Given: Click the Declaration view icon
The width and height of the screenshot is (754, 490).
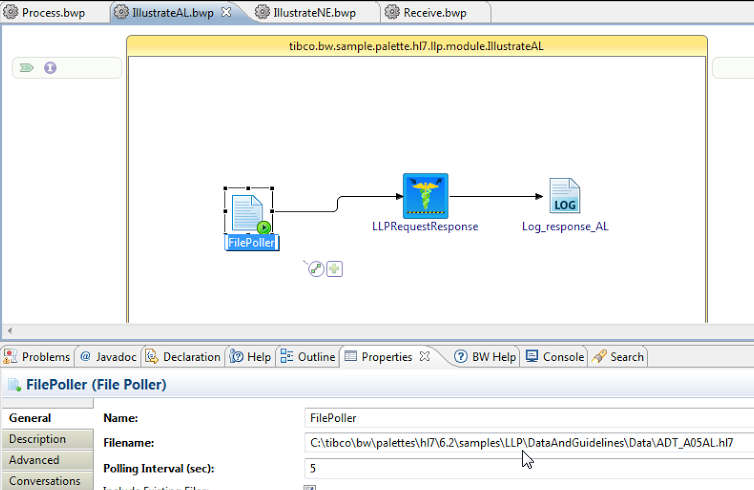Looking at the screenshot, I should point(152,356).
